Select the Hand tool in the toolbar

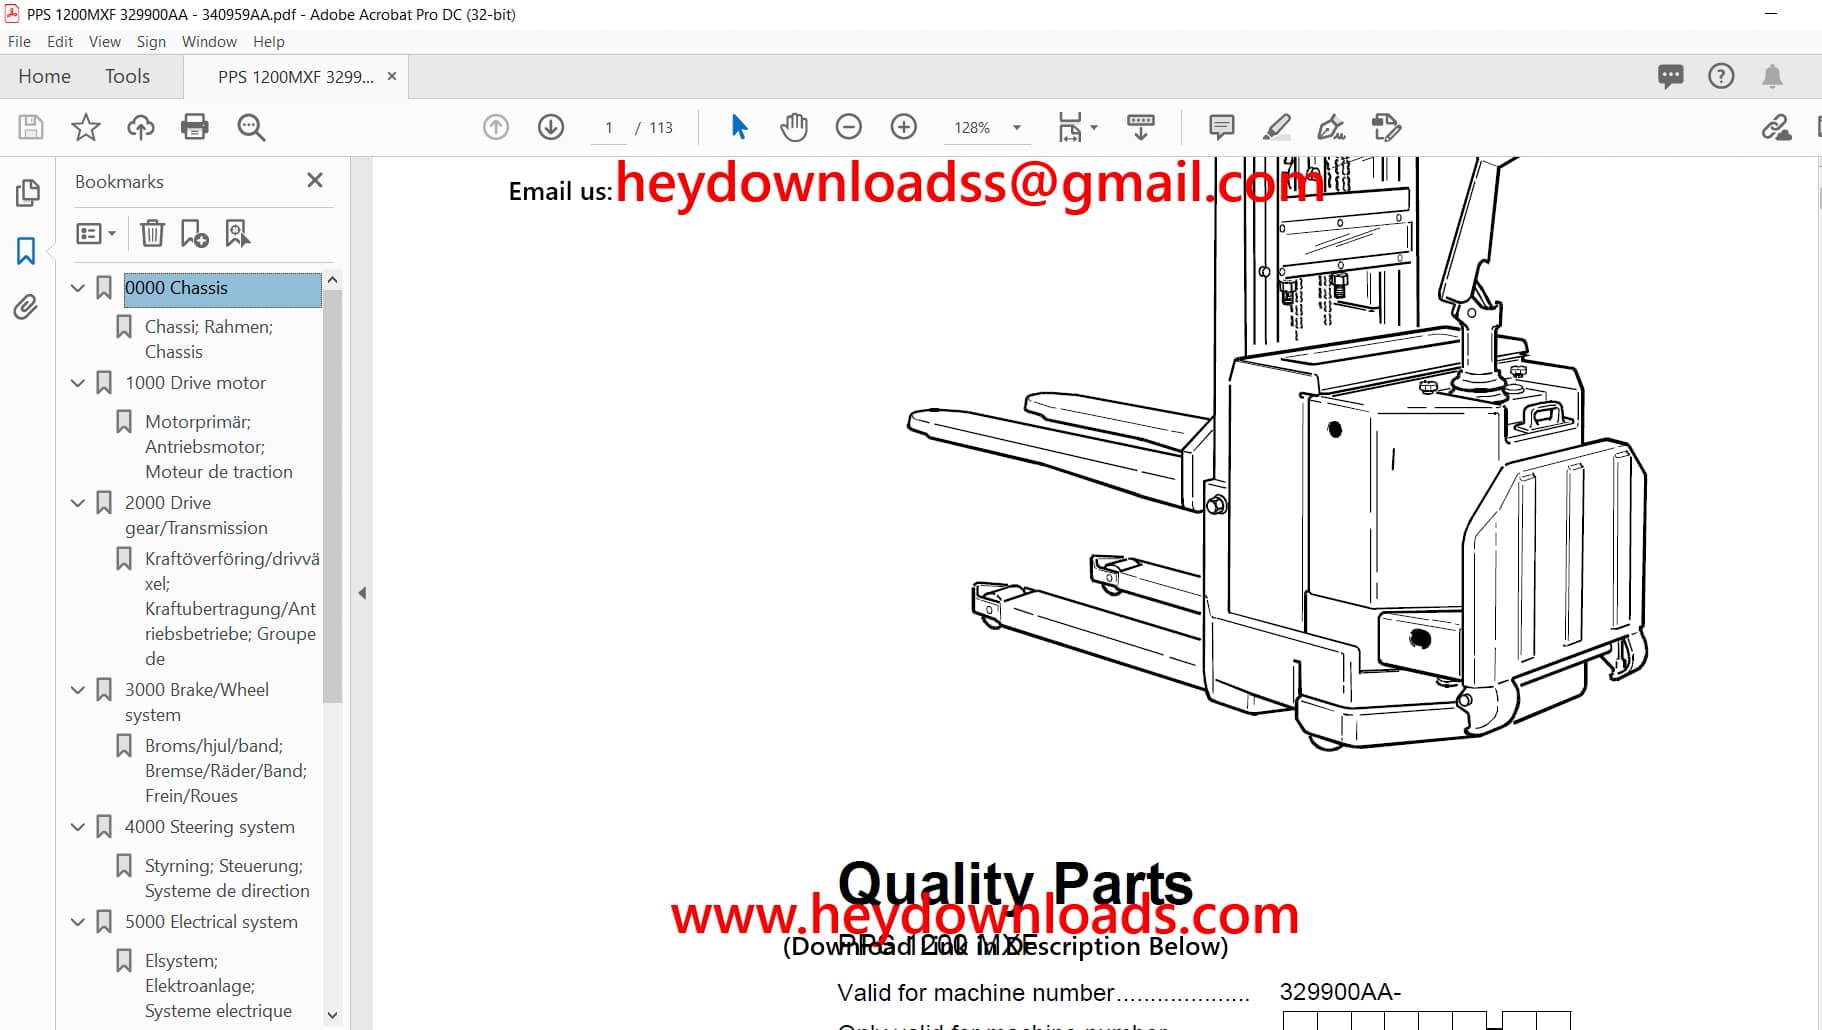click(793, 127)
